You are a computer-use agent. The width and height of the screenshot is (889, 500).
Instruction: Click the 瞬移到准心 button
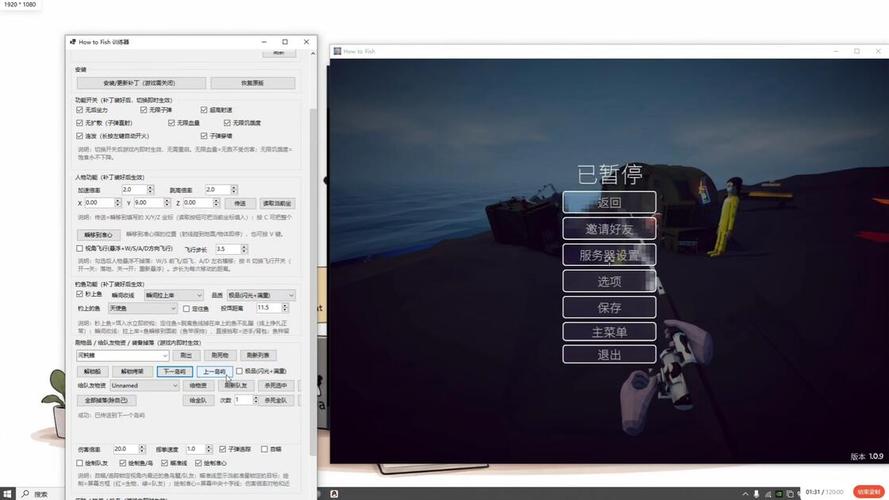coord(98,234)
